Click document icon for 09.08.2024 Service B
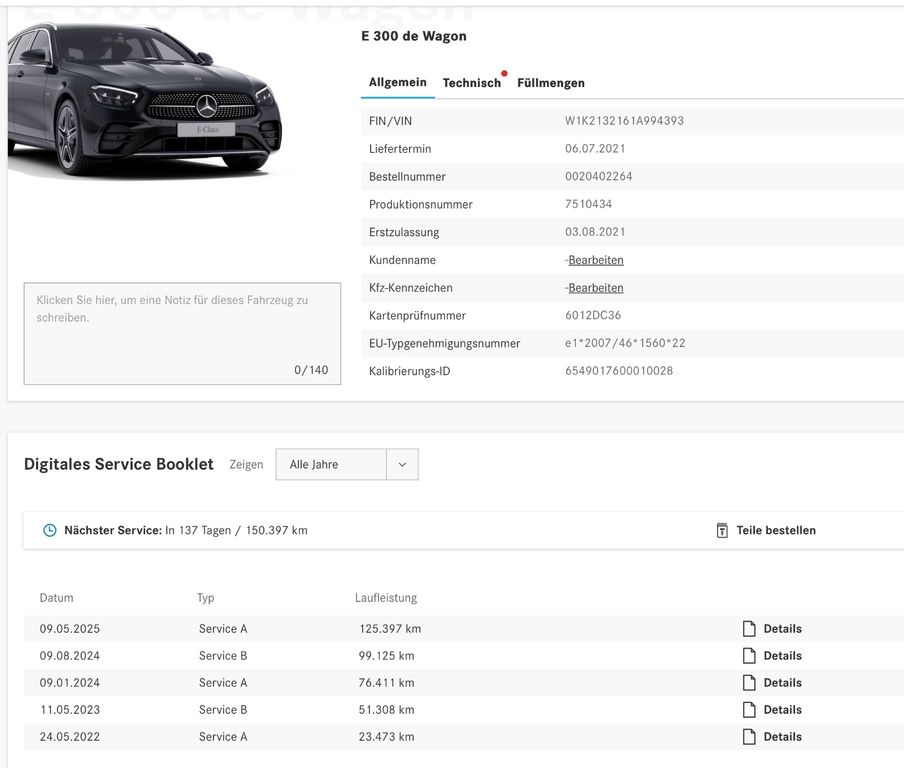 [748, 656]
